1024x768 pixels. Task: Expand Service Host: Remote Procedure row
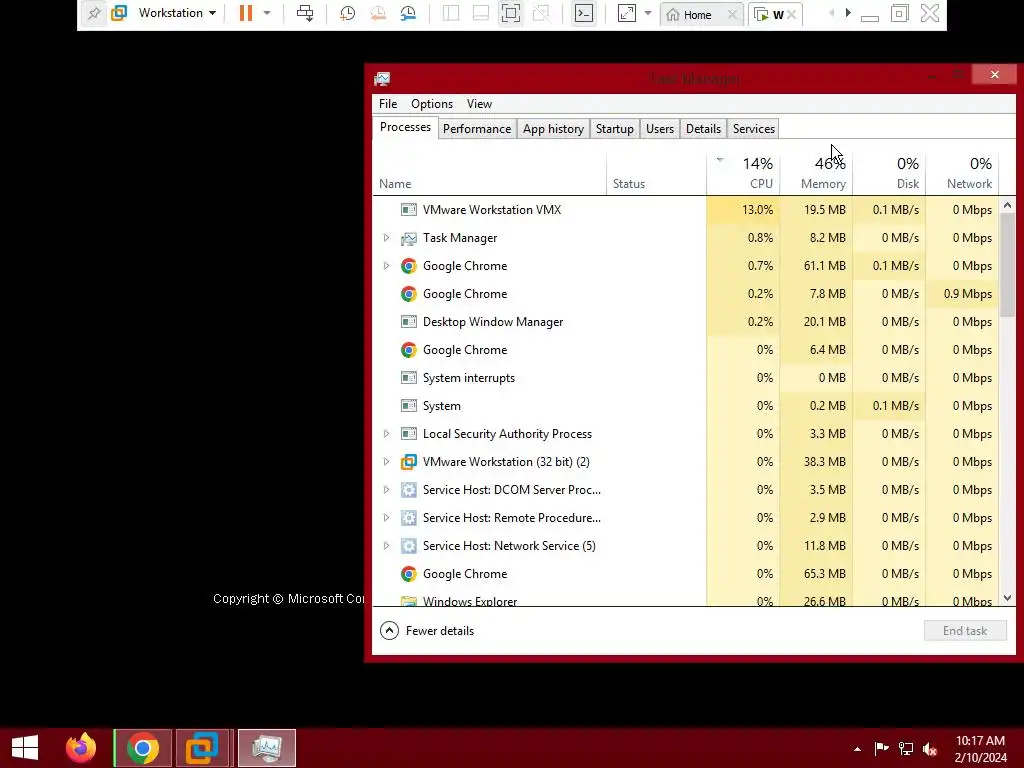tap(386, 518)
